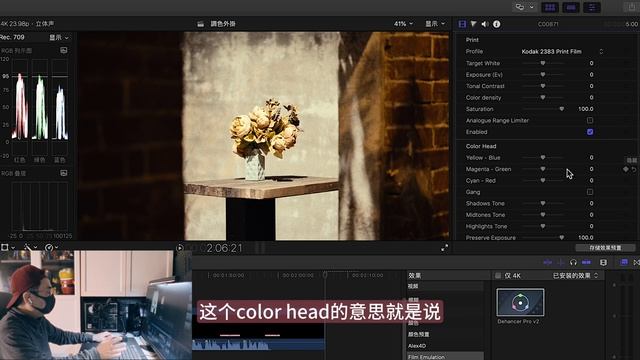Check the 仅 4K checkbox
This screenshot has width=640, height=360.
click(498, 276)
